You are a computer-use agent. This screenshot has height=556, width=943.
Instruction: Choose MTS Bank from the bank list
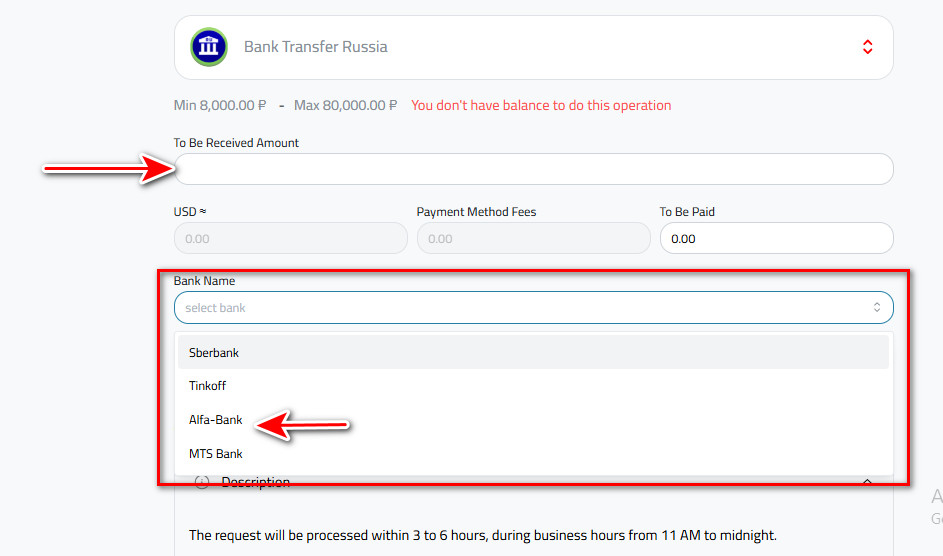pyautogui.click(x=533, y=453)
